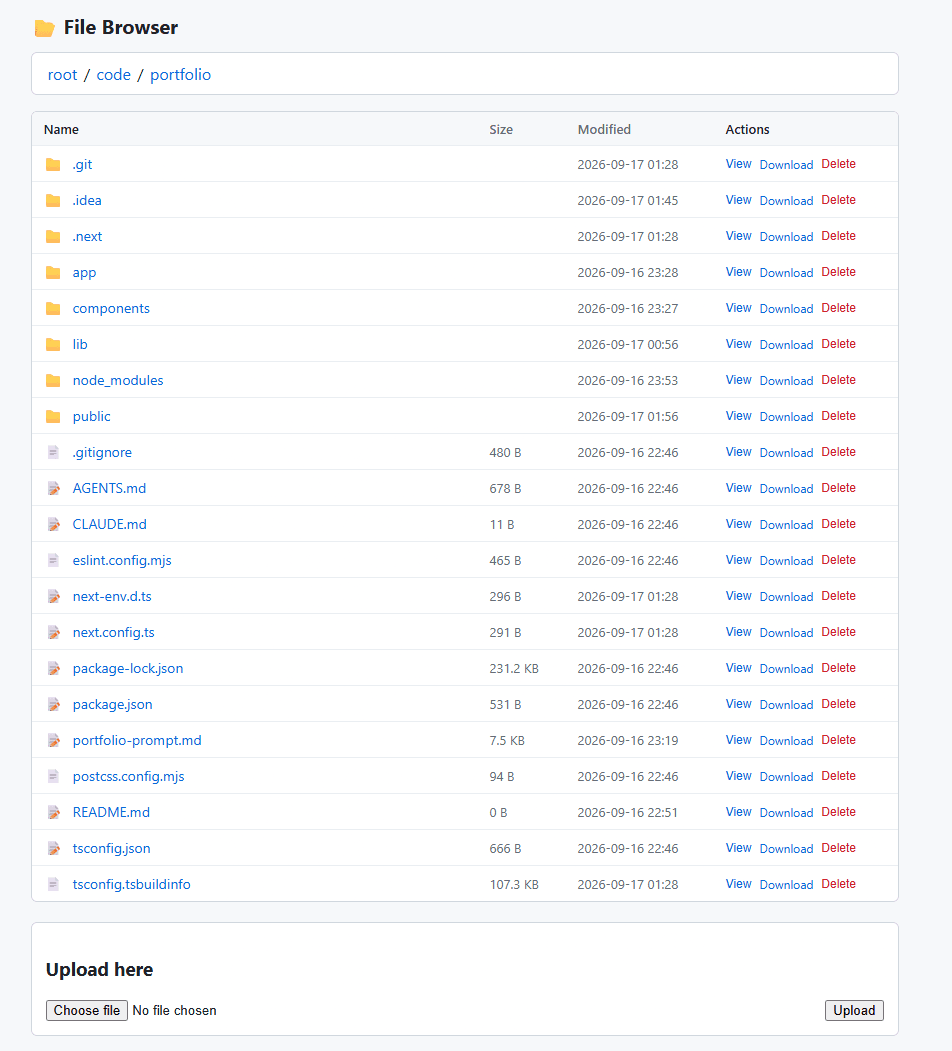Screen dimensions: 952x1051
Task: Click the Name column header
Action: point(61,129)
